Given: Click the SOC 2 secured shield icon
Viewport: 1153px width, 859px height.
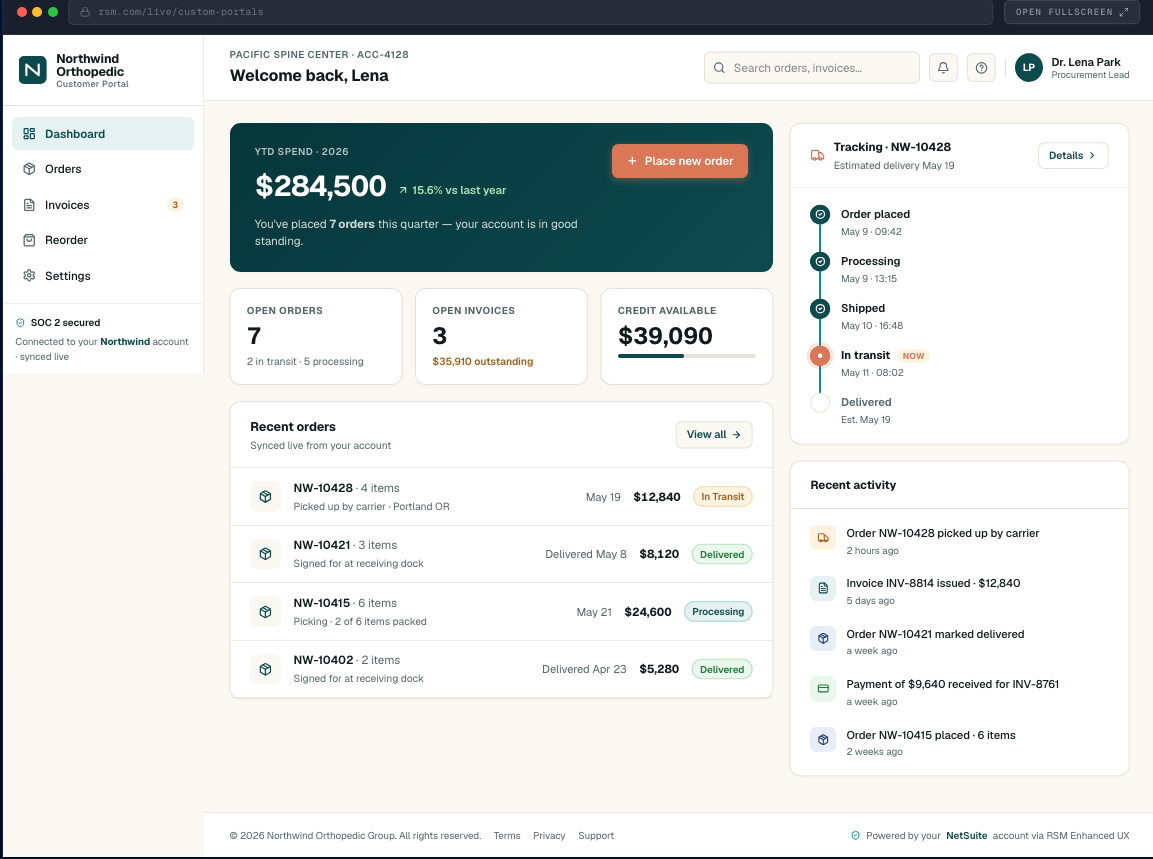Looking at the screenshot, I should click(x=21, y=323).
